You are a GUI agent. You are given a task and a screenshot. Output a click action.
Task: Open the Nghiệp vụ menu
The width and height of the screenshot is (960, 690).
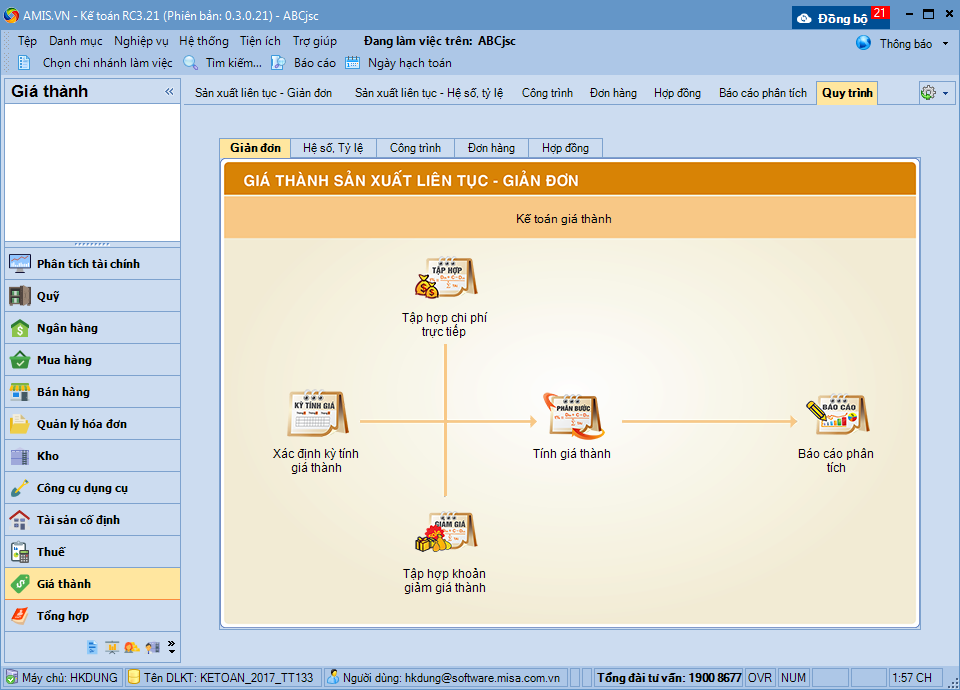pyautogui.click(x=141, y=41)
